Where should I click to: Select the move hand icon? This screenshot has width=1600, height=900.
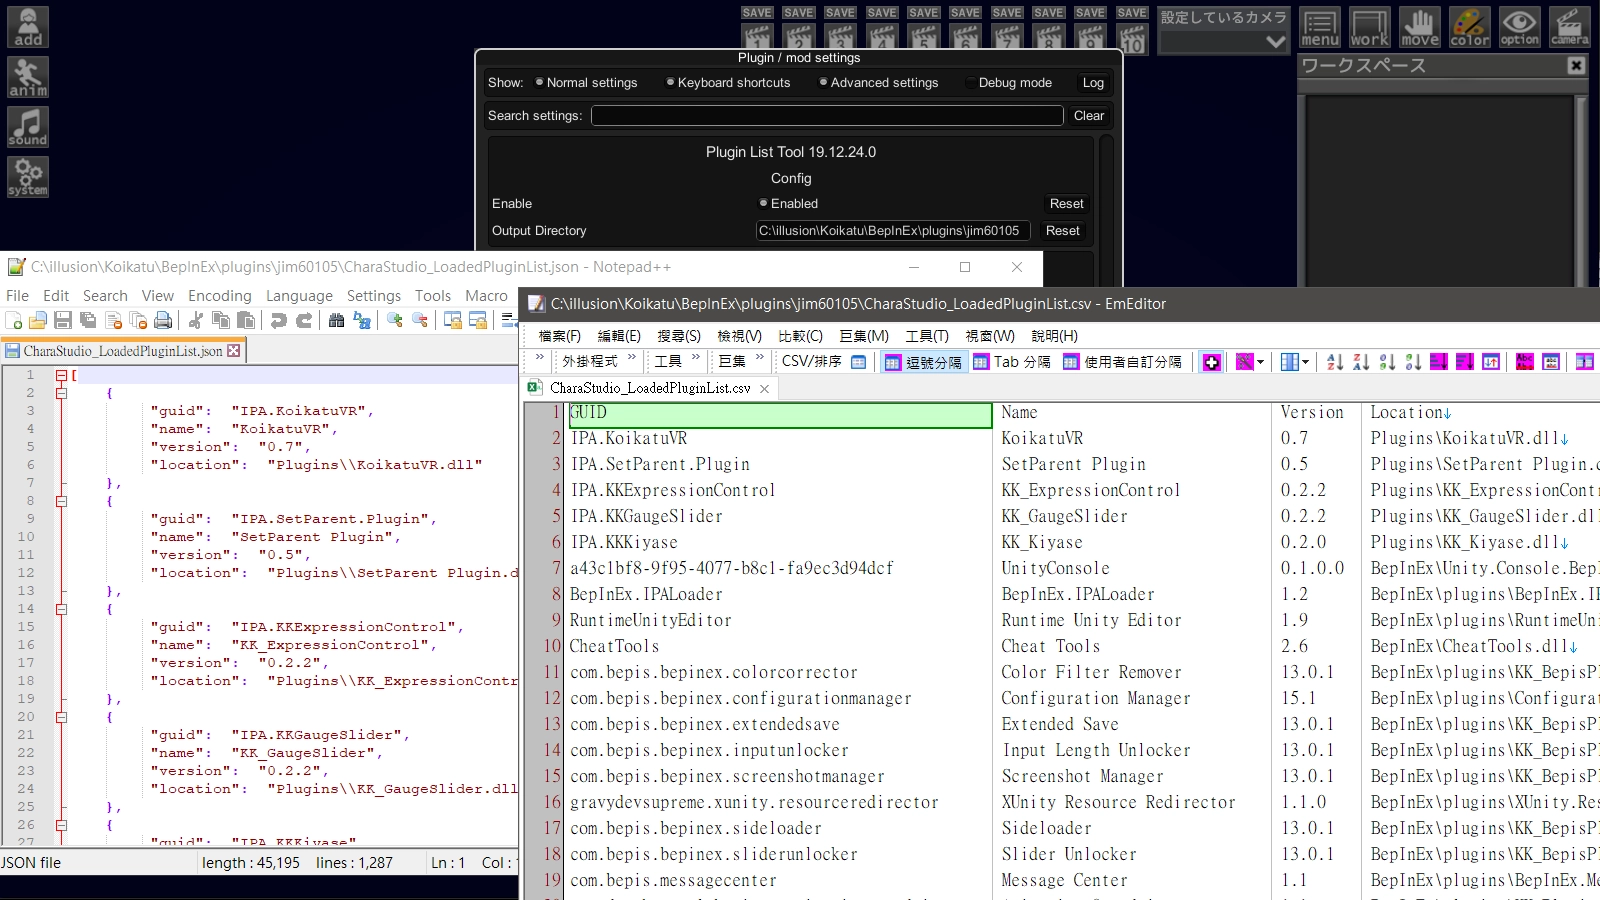point(1420,27)
